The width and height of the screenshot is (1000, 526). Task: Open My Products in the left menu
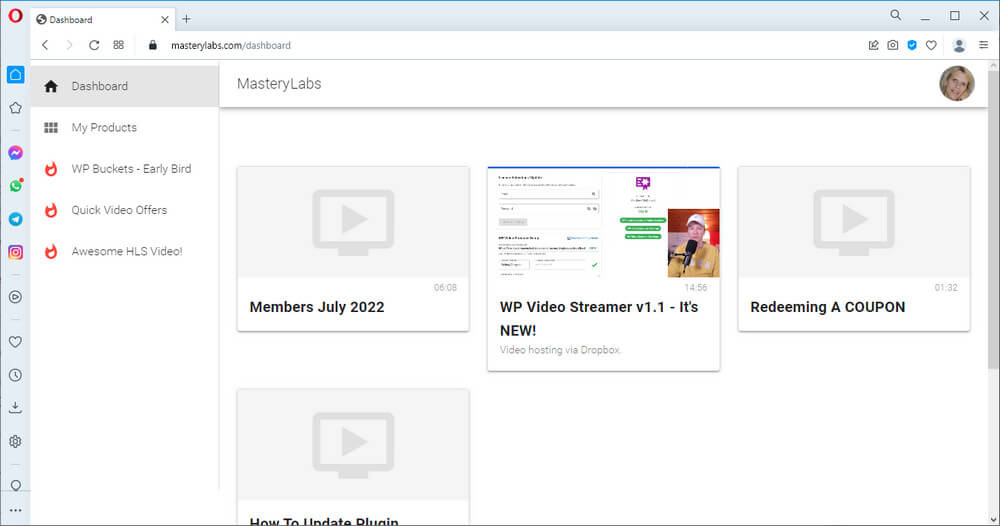(125, 128)
